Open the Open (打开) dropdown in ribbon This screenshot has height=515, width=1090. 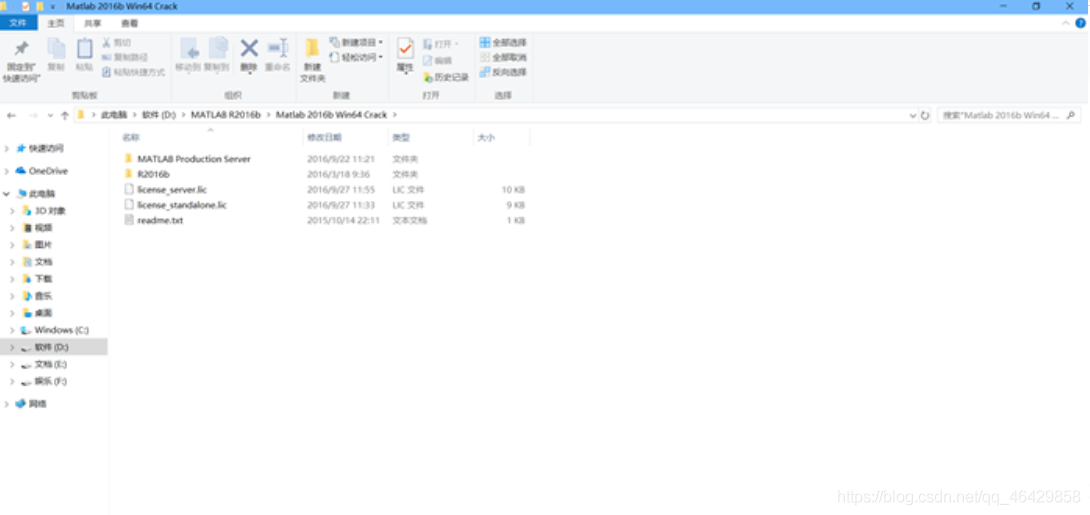[x=441, y=44]
